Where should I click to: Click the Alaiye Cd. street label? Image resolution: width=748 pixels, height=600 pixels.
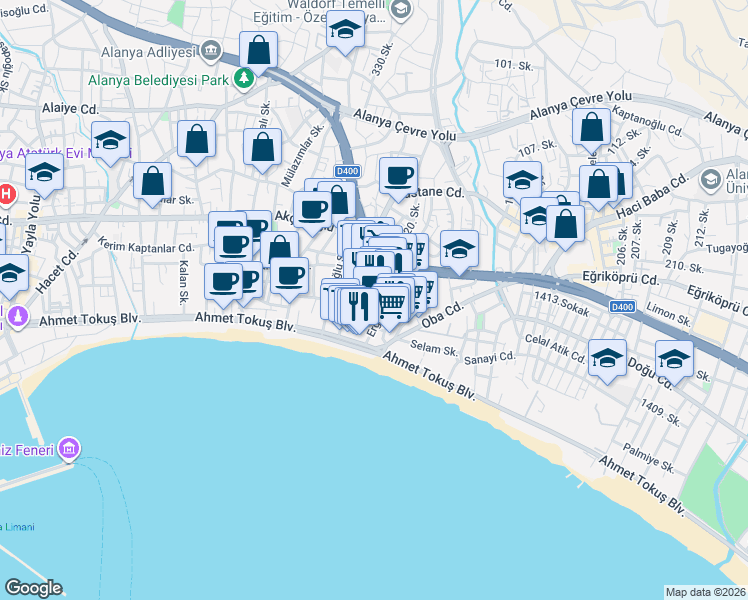coord(70,109)
